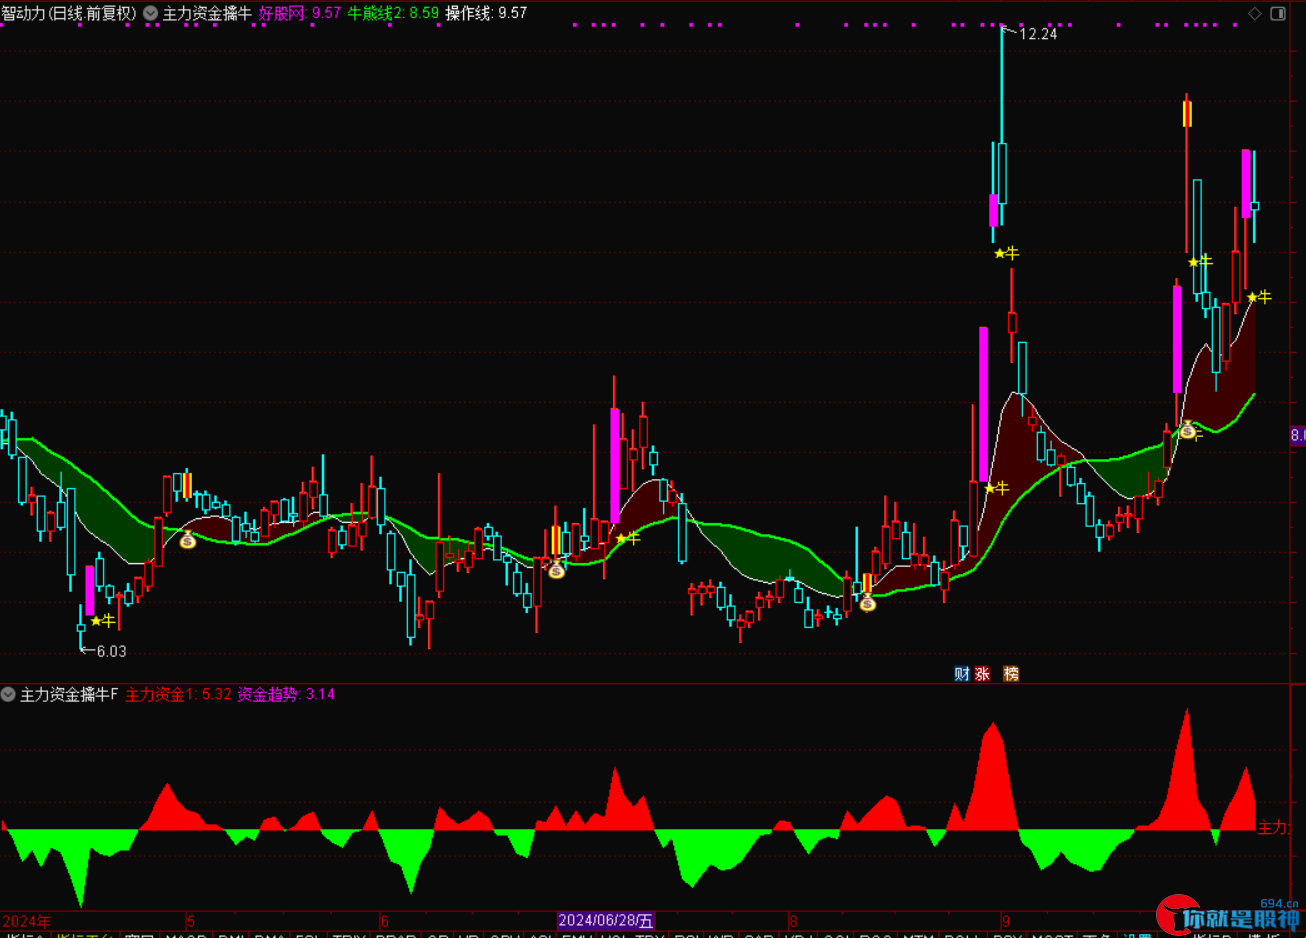This screenshot has height=938, width=1306.
Task: Select the 2024/06/28/五 date marker
Action: [x=606, y=921]
